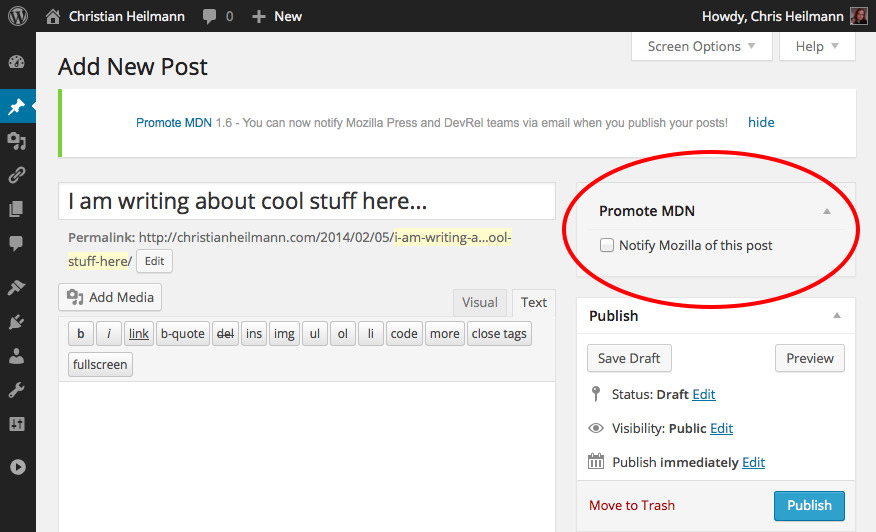Insert italic tag with the i button

[x=109, y=334]
